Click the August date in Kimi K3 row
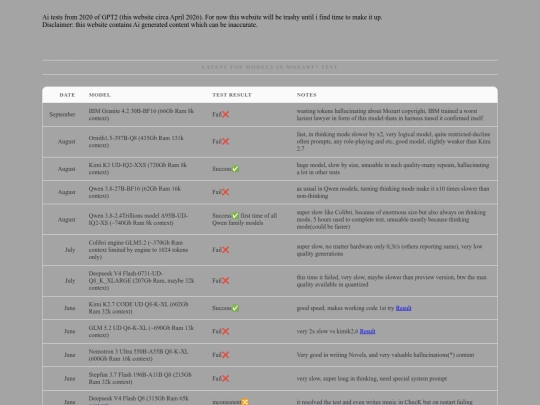This screenshot has height=405, width=540. (66, 169)
